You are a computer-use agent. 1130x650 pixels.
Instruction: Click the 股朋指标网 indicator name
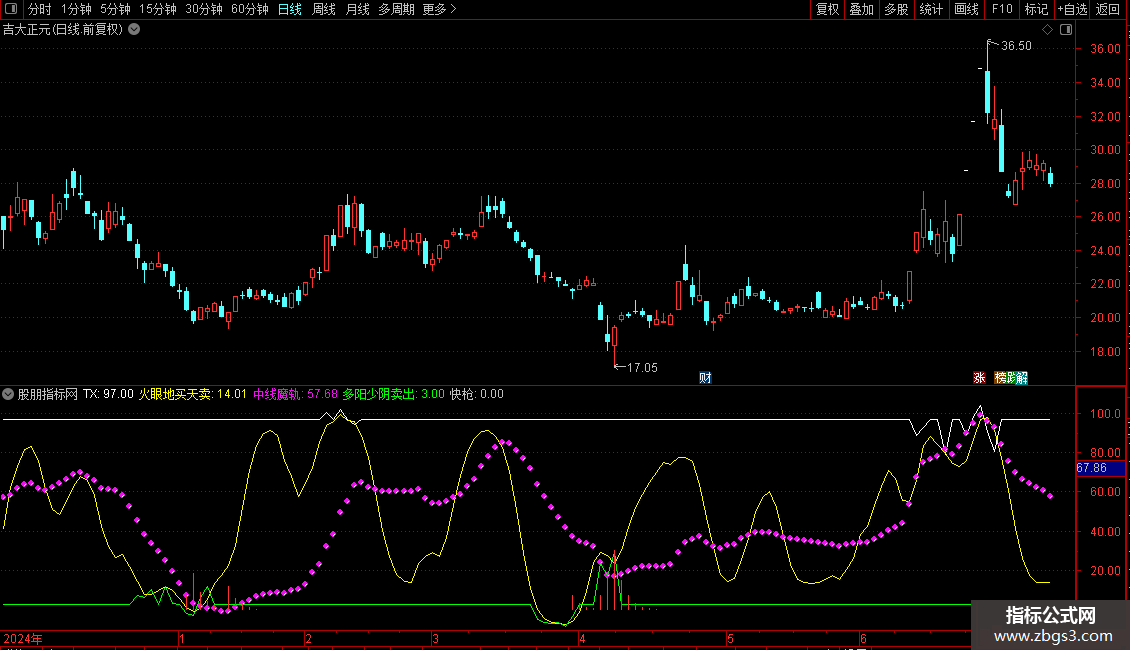[48, 394]
